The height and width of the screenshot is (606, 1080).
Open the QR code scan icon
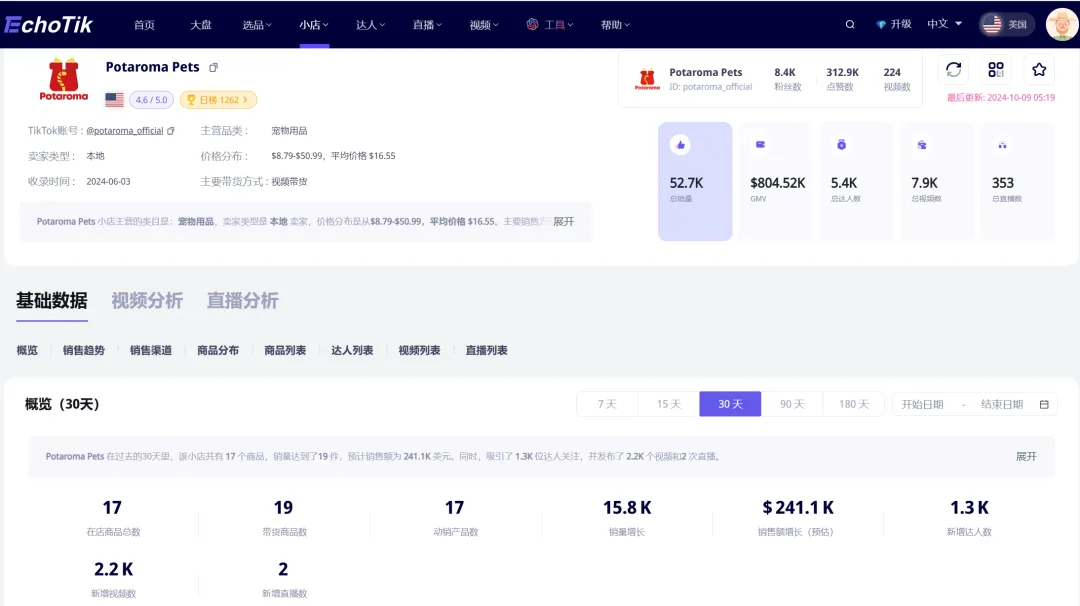[996, 69]
